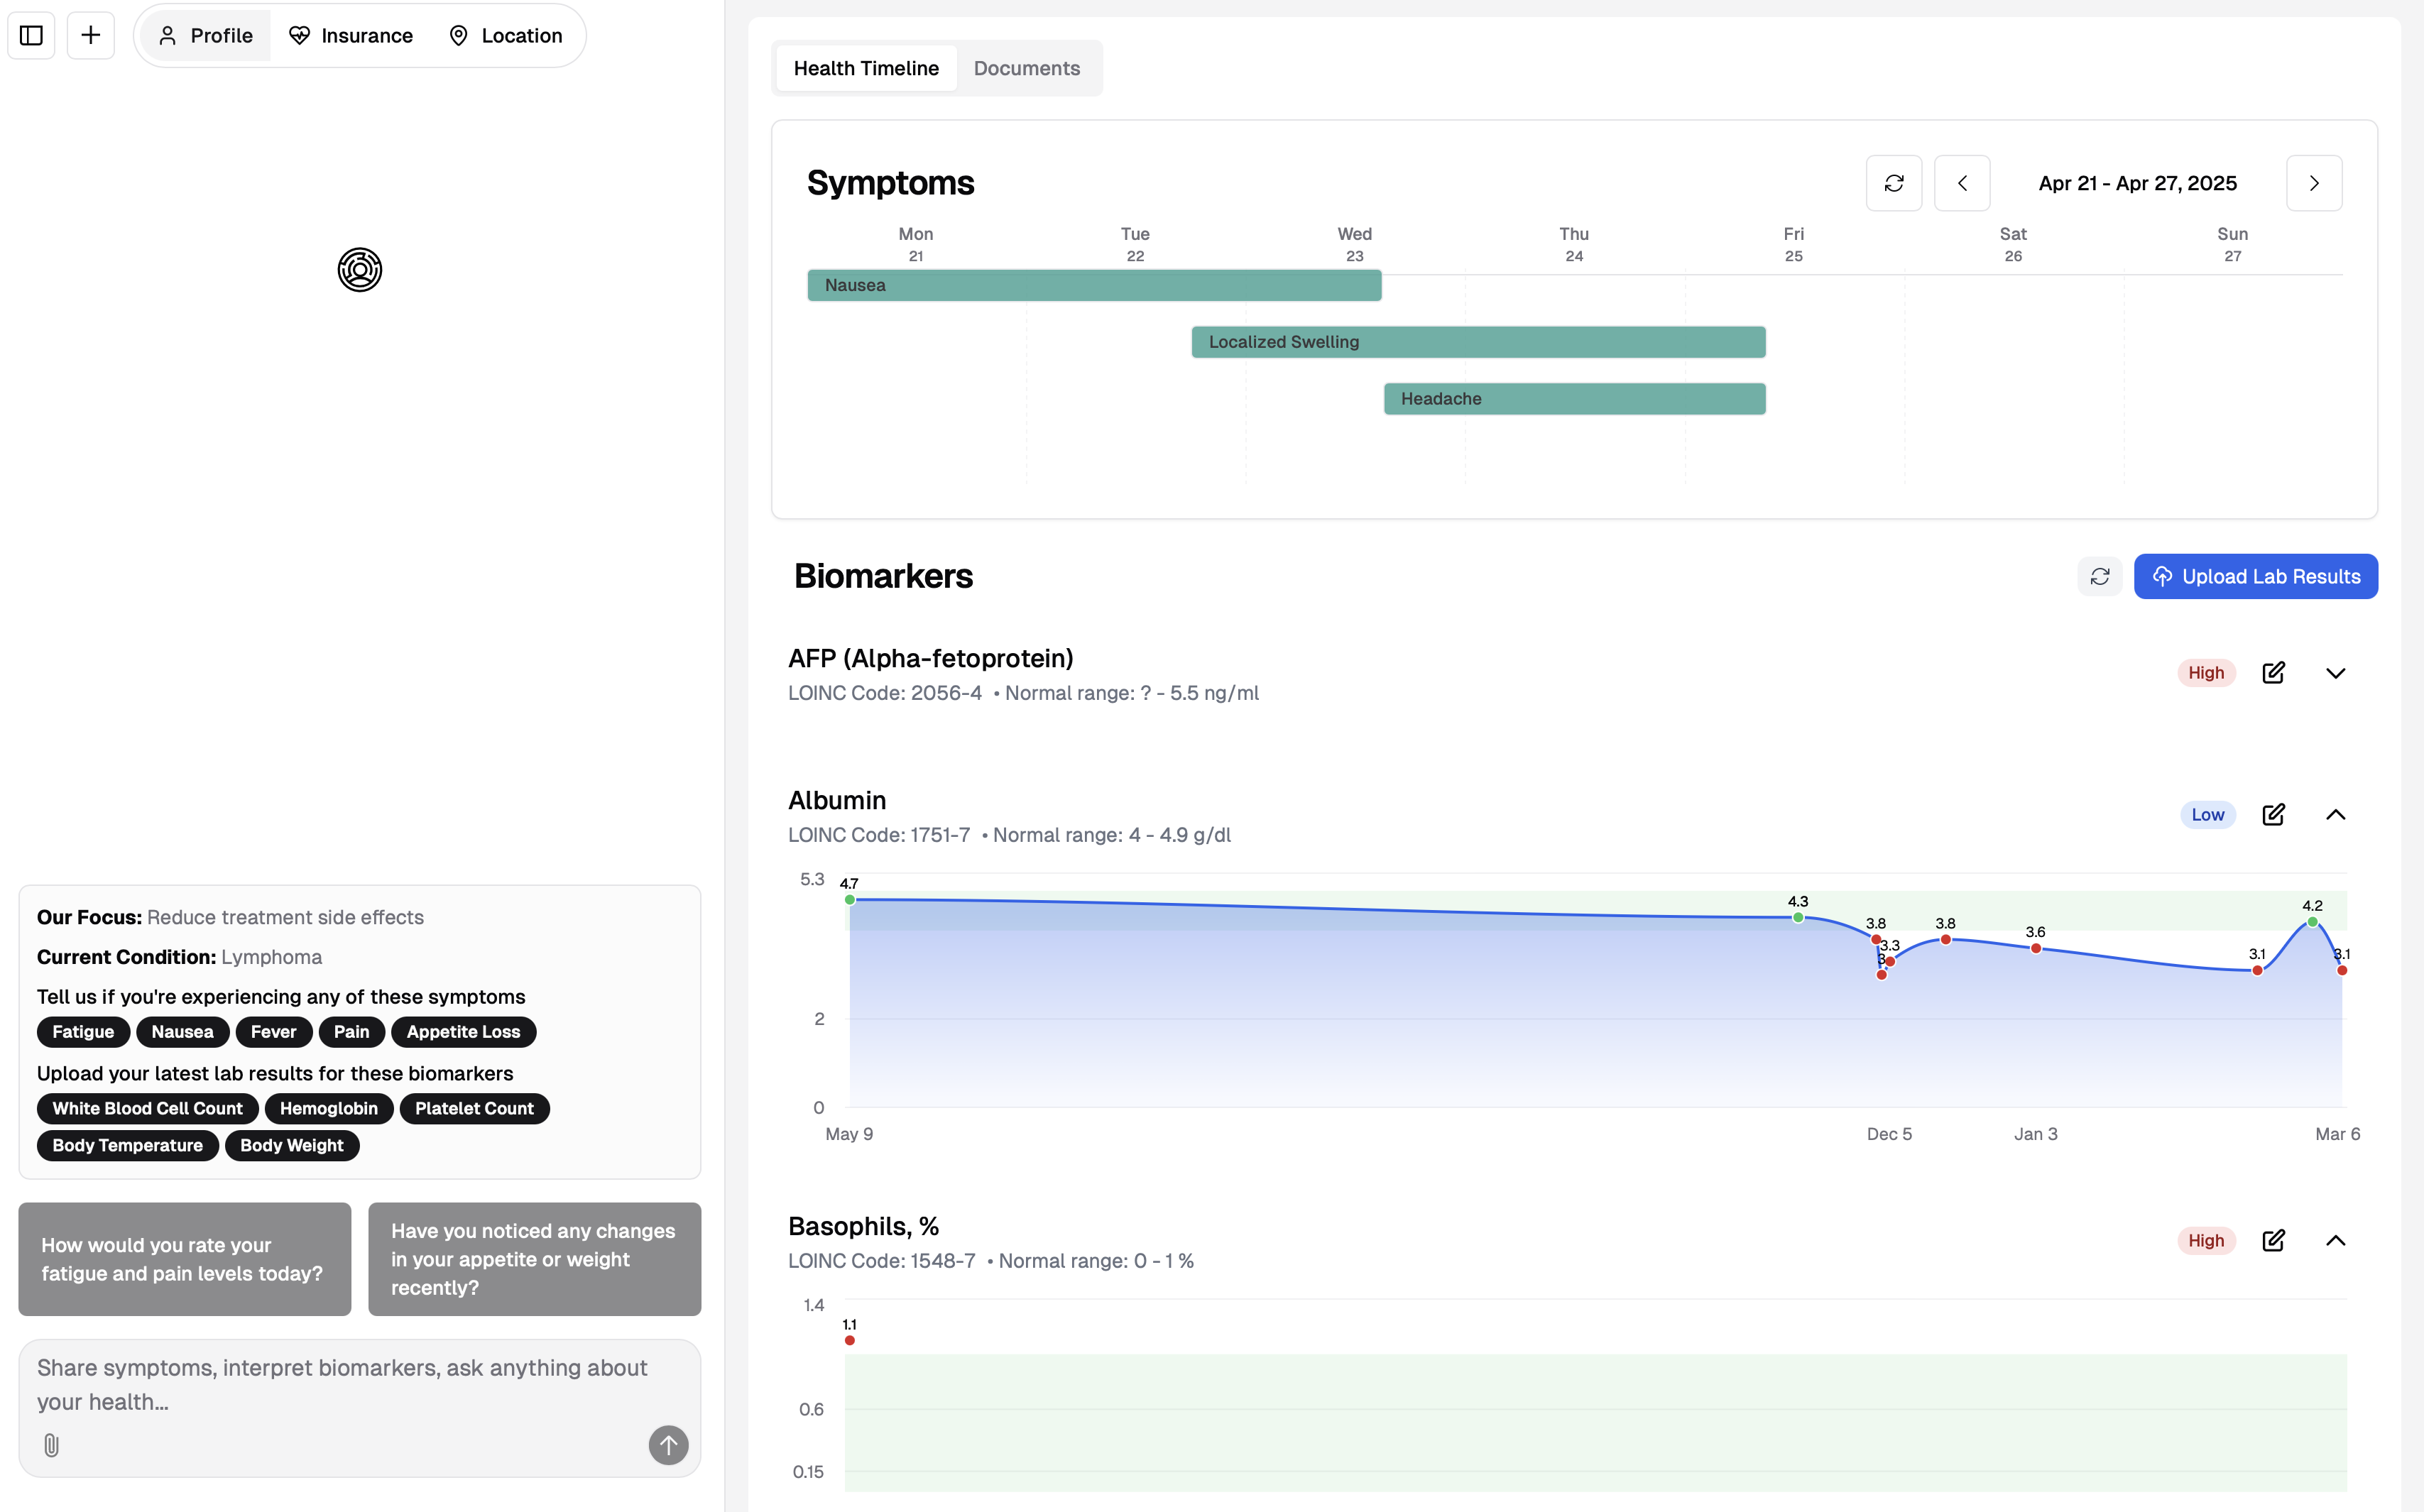Go to previous week in Symptoms
The height and width of the screenshot is (1512, 2424).
1961,183
